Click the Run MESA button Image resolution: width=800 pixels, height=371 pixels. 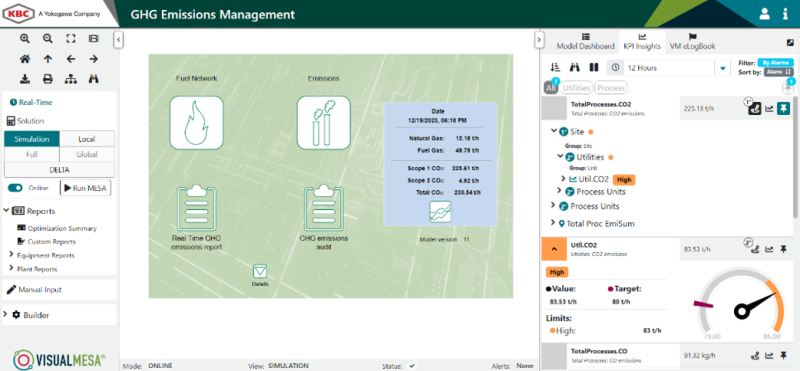[86, 188]
